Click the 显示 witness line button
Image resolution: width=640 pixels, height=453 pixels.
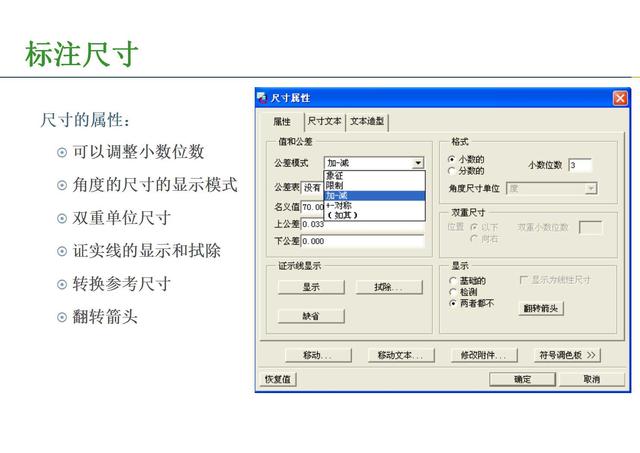(x=311, y=287)
